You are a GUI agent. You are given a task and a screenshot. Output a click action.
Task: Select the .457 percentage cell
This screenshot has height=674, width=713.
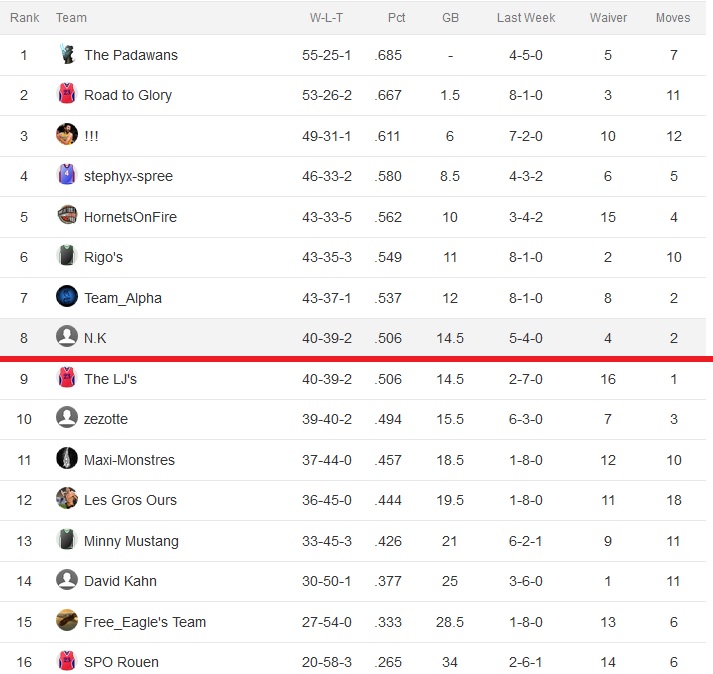pos(388,460)
